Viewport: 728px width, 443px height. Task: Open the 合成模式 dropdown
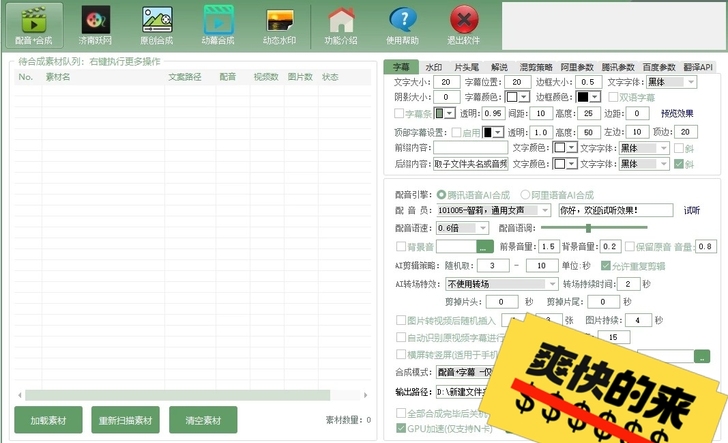coord(464,372)
